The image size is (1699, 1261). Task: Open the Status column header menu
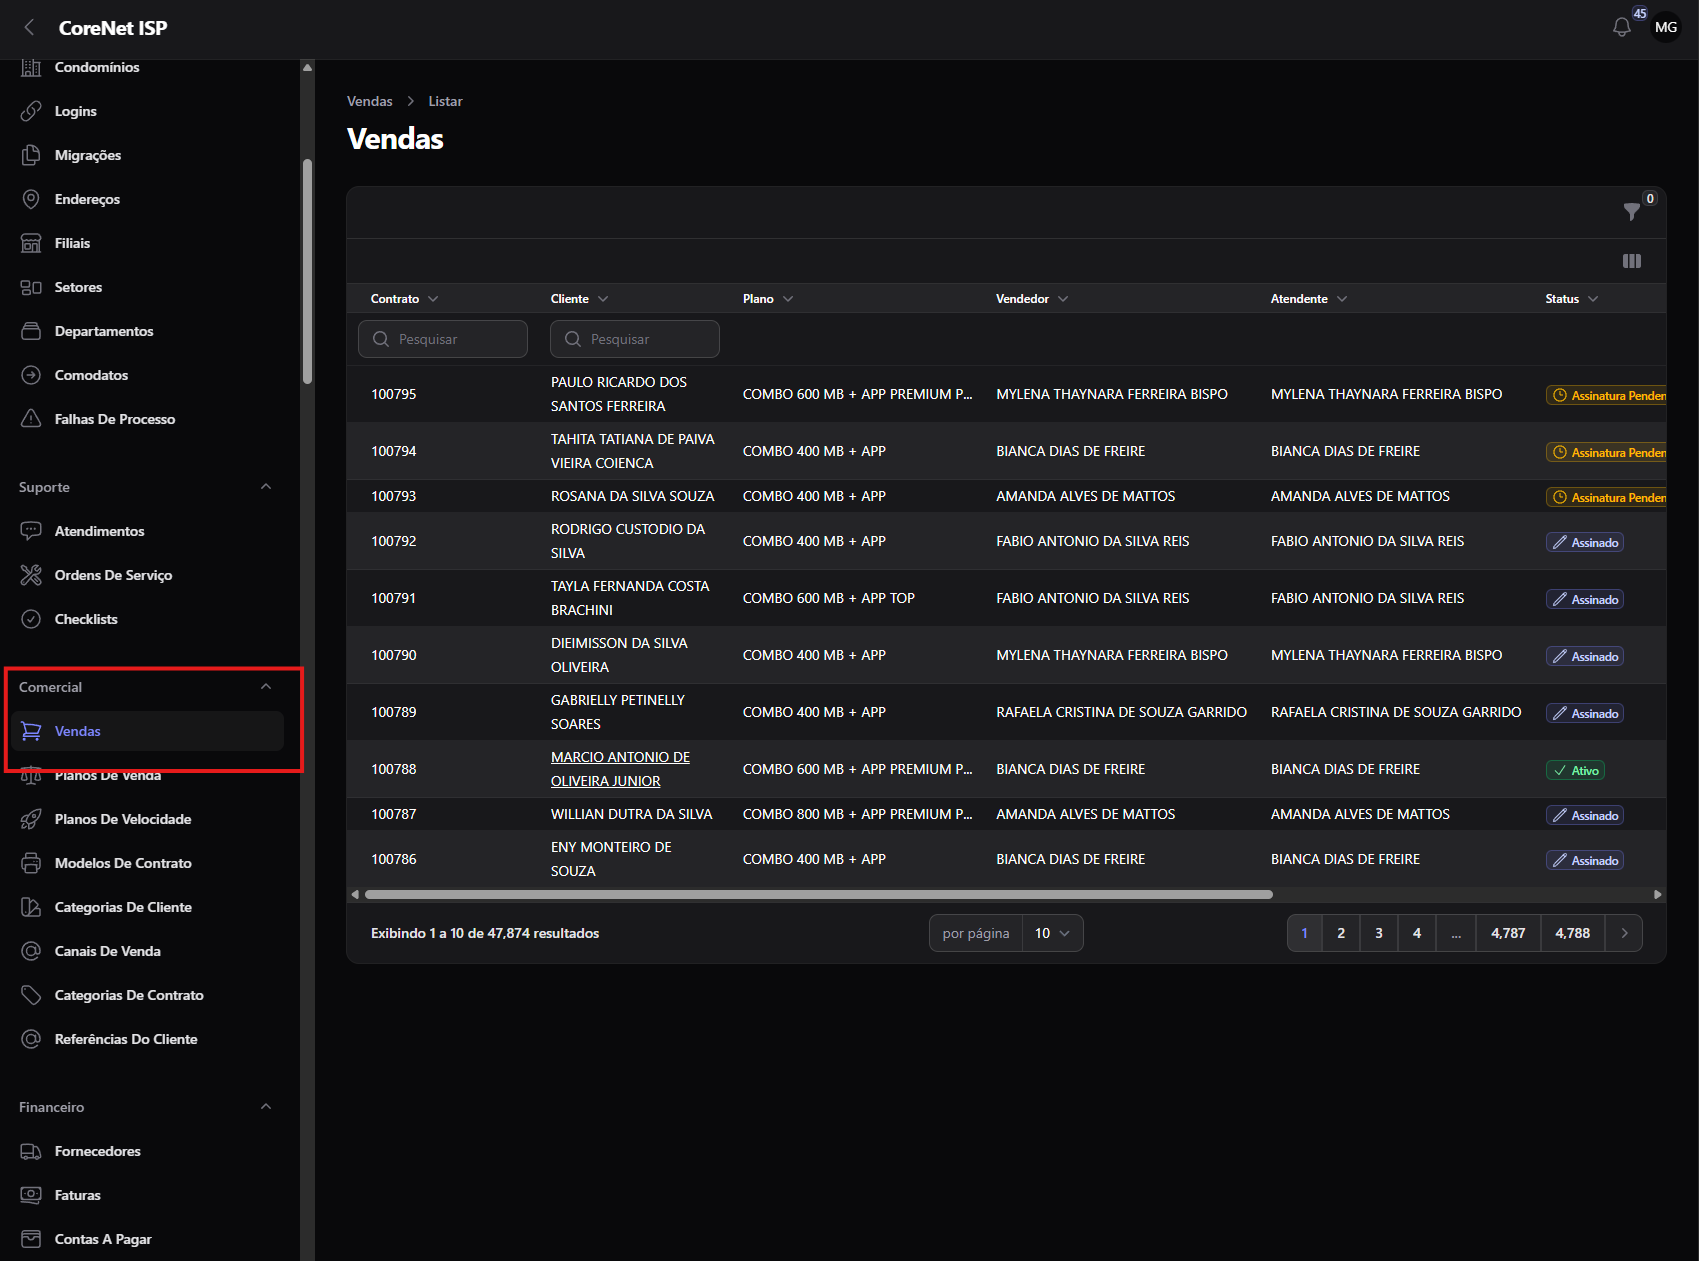(x=1571, y=299)
